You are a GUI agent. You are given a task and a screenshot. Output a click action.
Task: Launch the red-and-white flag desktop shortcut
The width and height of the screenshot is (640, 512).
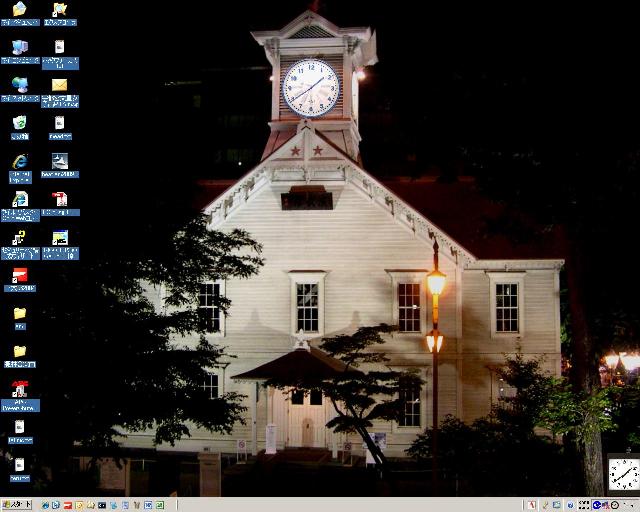[x=20, y=275]
